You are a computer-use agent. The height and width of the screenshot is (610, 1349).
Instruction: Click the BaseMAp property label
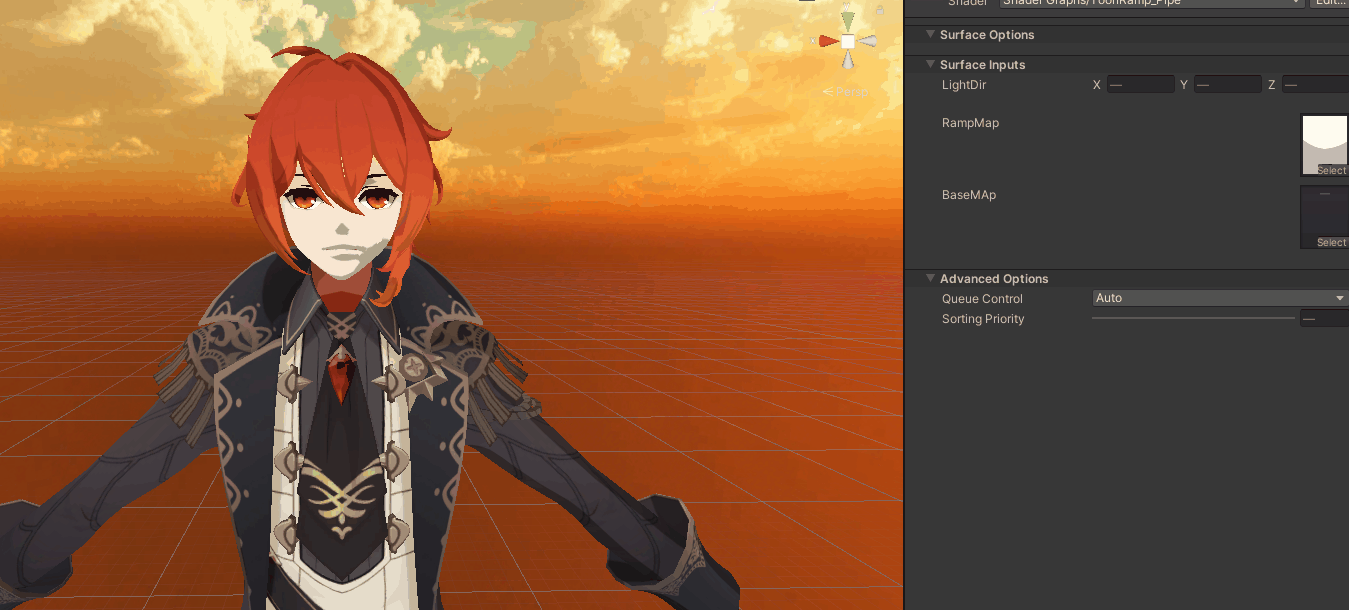point(969,195)
